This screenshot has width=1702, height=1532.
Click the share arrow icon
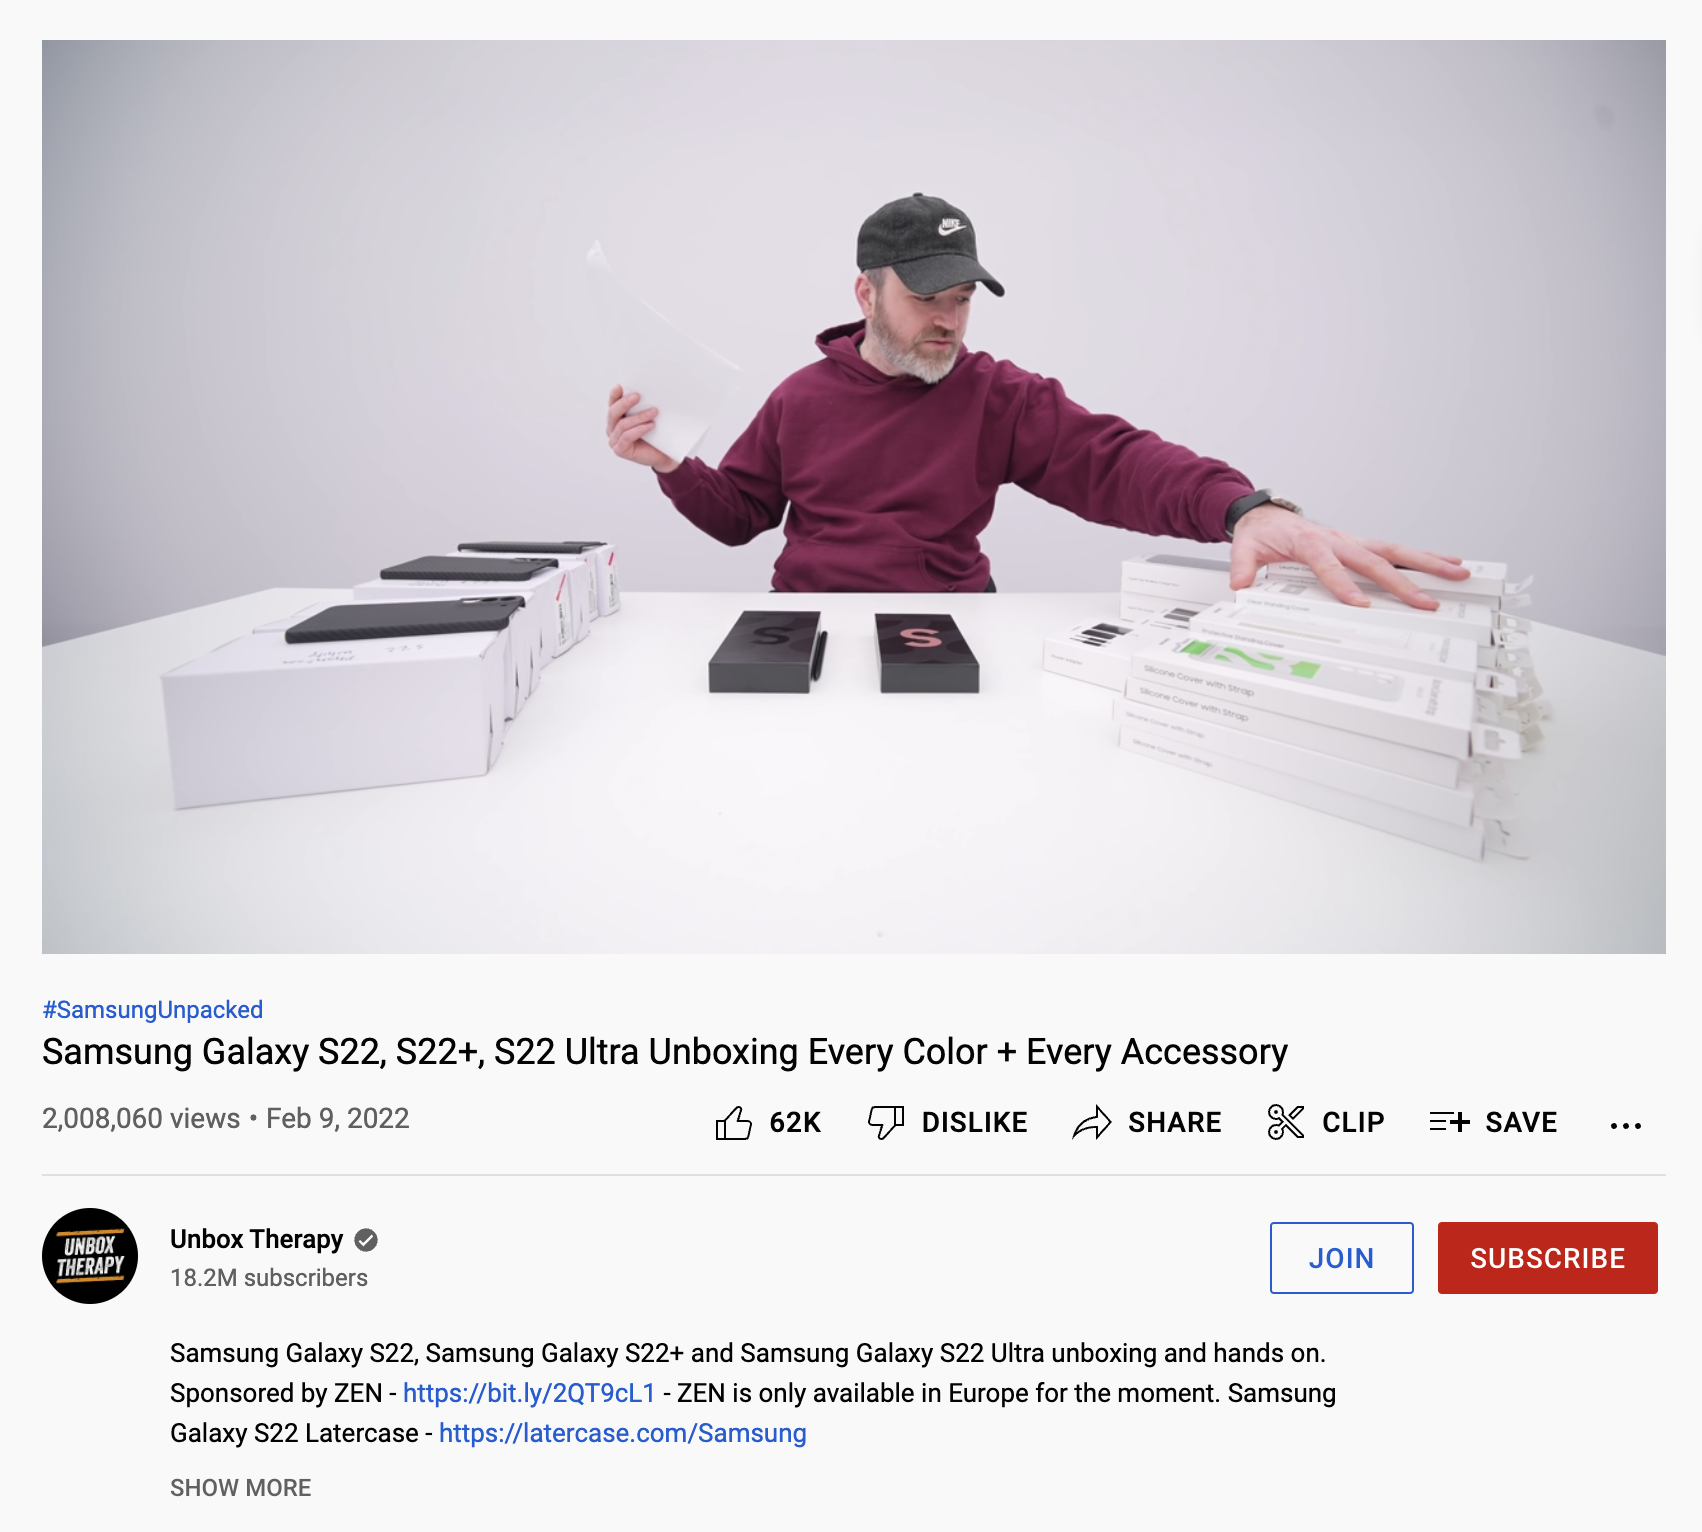[1092, 1122]
